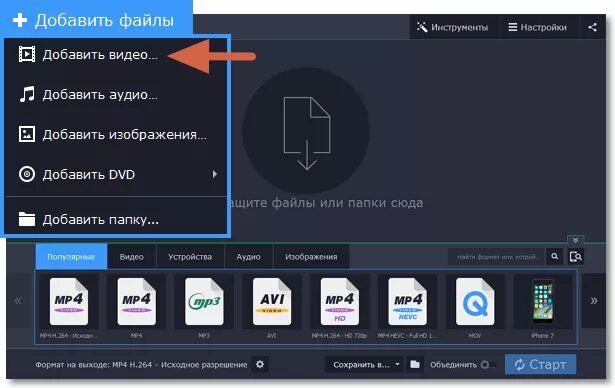
Task: Click the film icon beside Добавить видео
Action: 27,55
